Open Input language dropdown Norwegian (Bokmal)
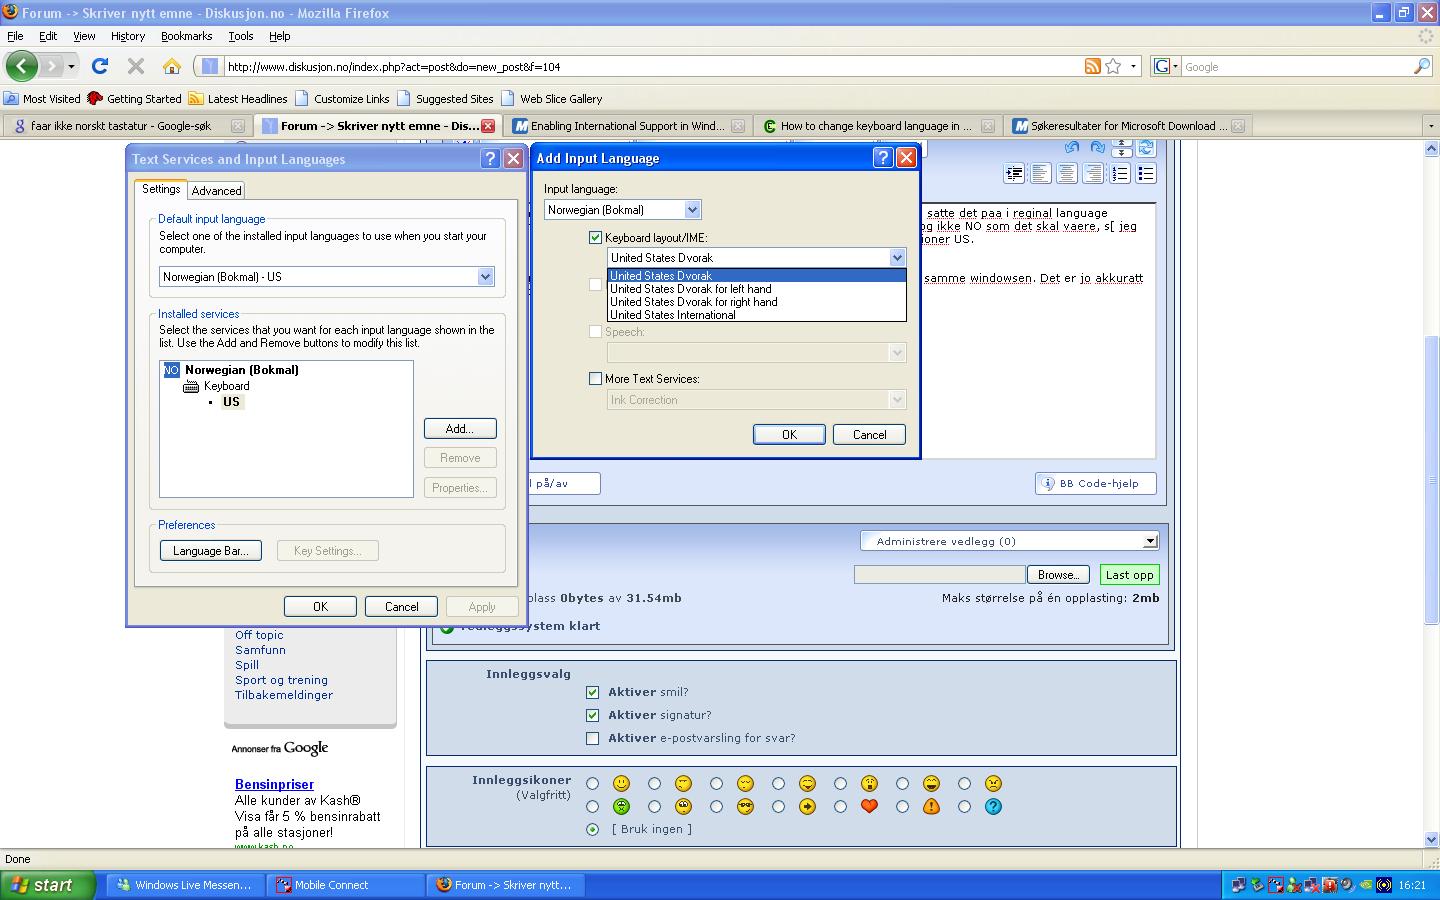The image size is (1440, 900). coord(691,210)
